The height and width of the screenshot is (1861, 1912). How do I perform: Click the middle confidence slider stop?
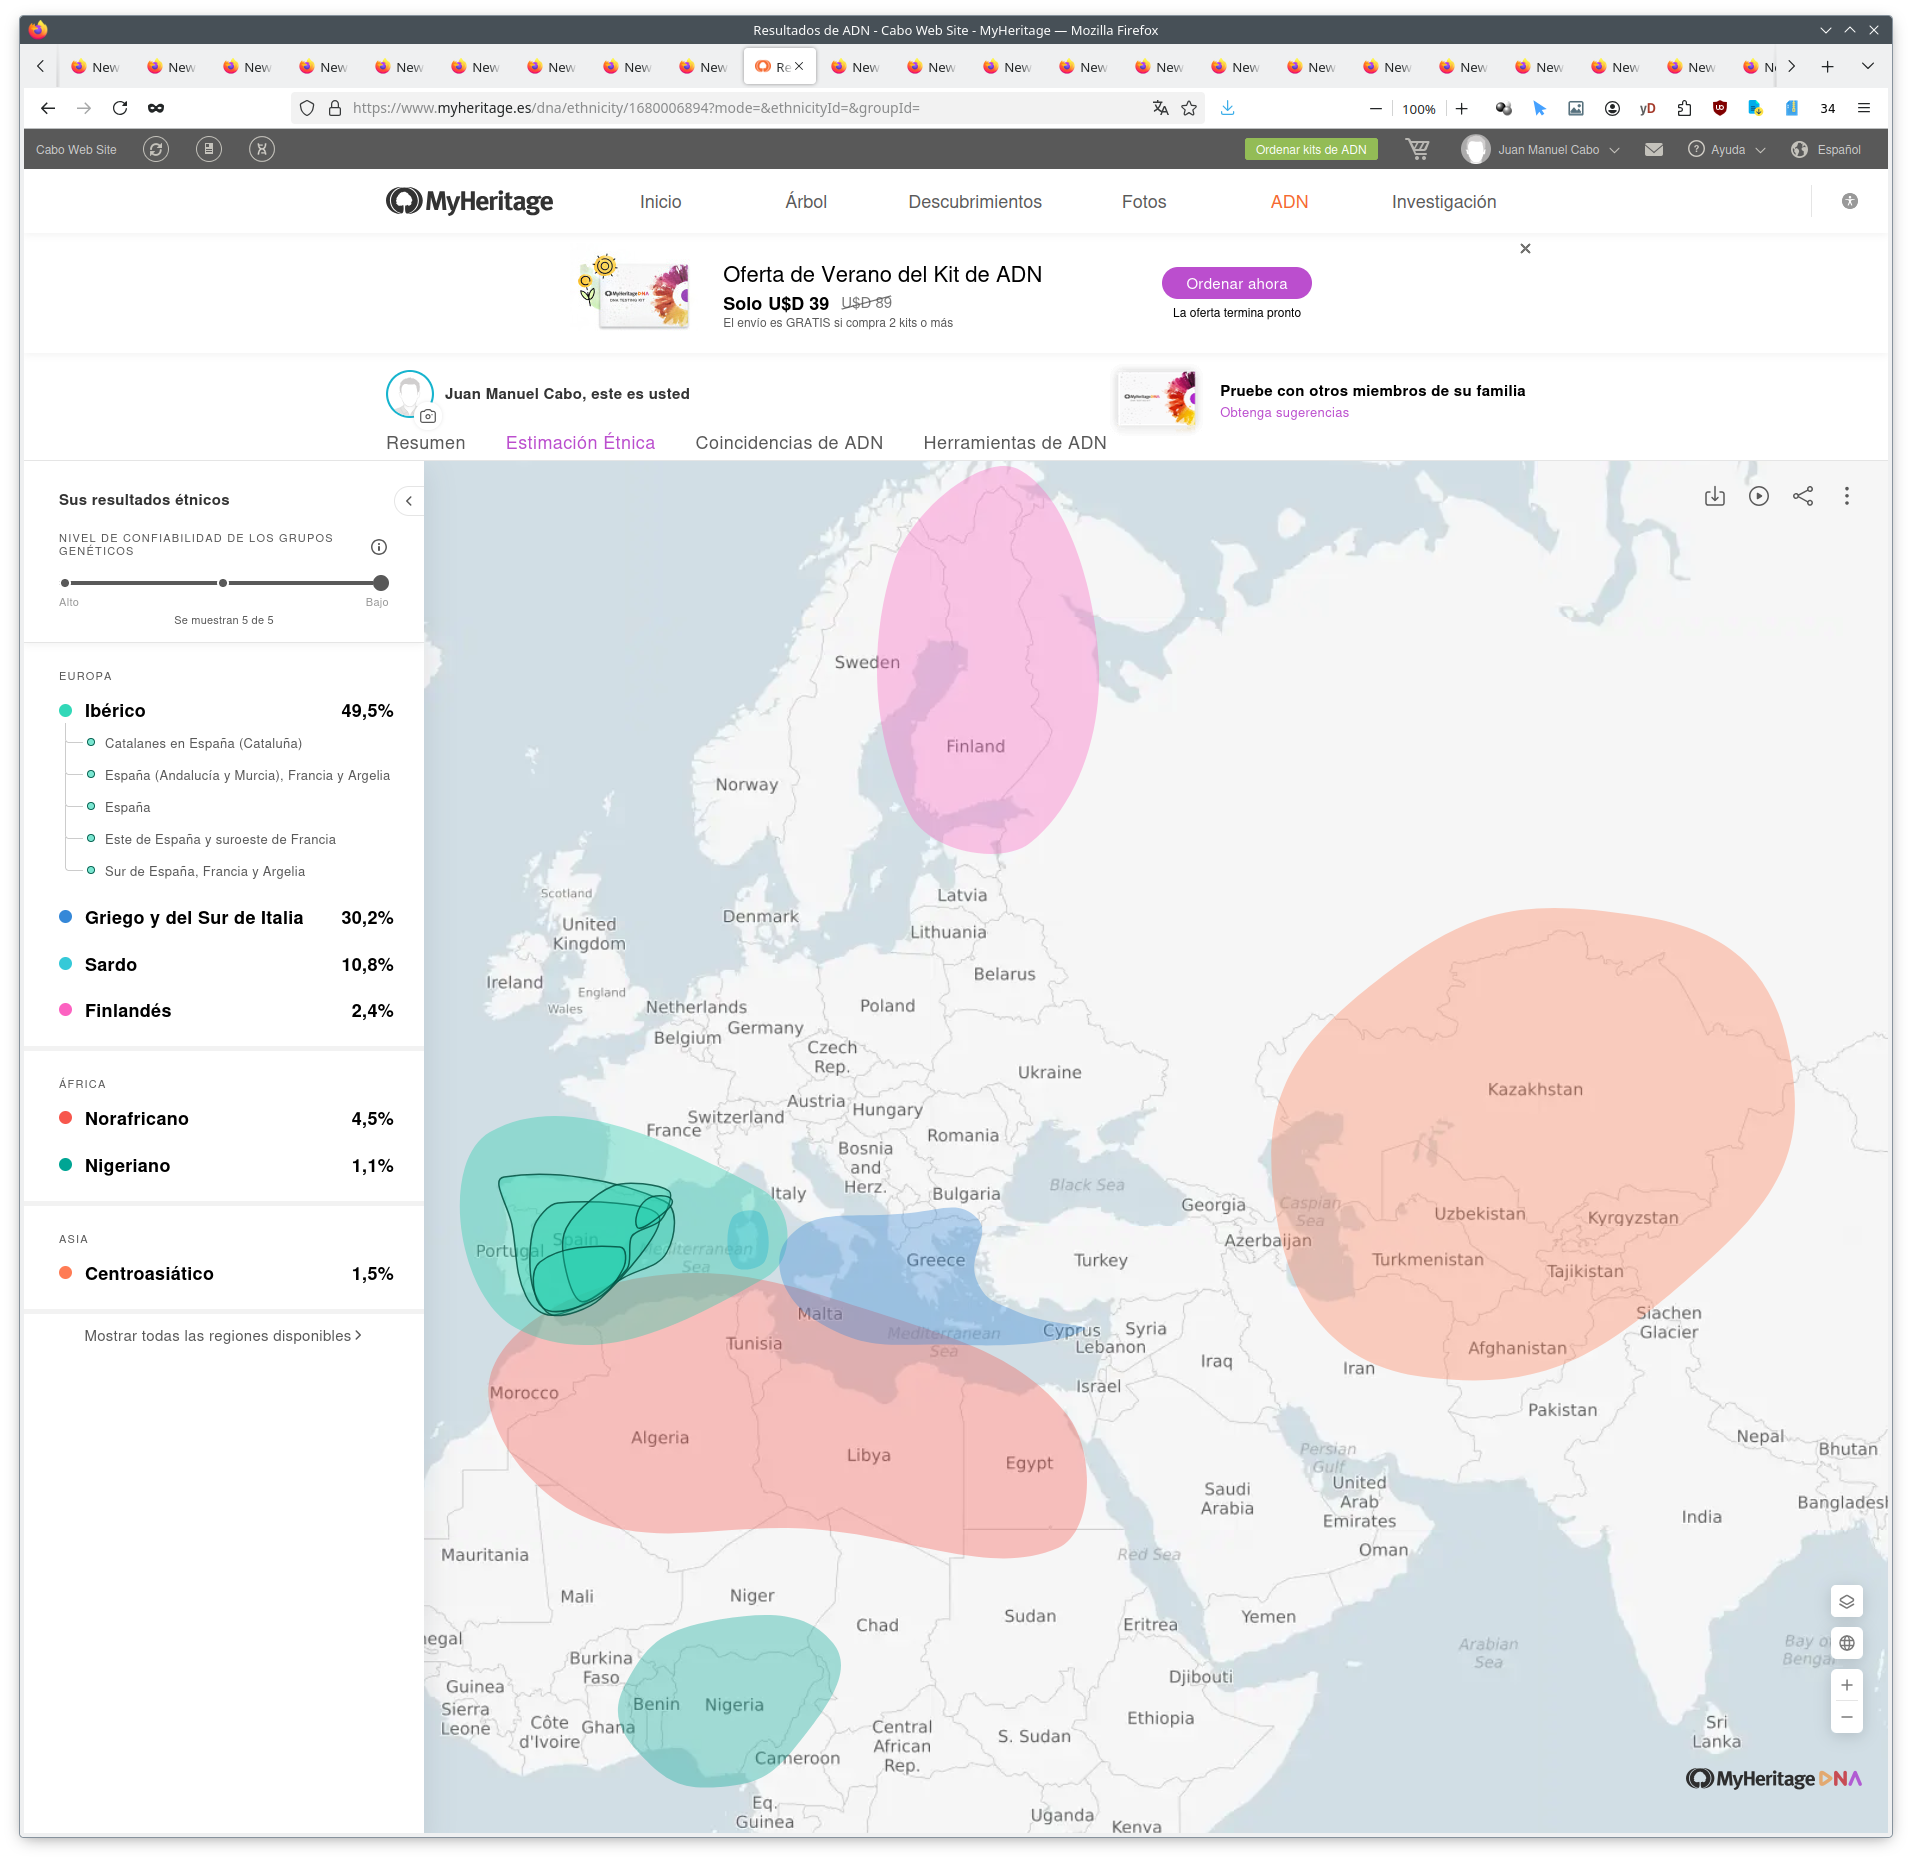click(223, 583)
